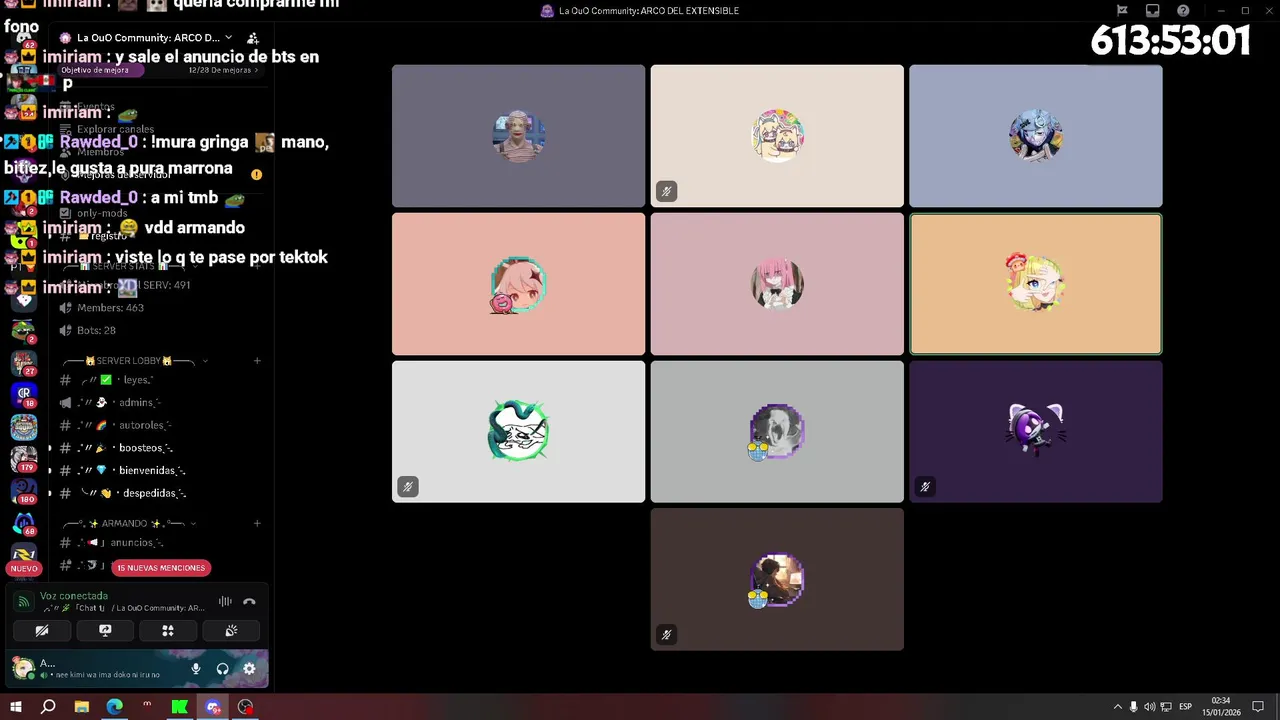Open soundboard in the voice panel
The image size is (1280, 720).
(231, 630)
